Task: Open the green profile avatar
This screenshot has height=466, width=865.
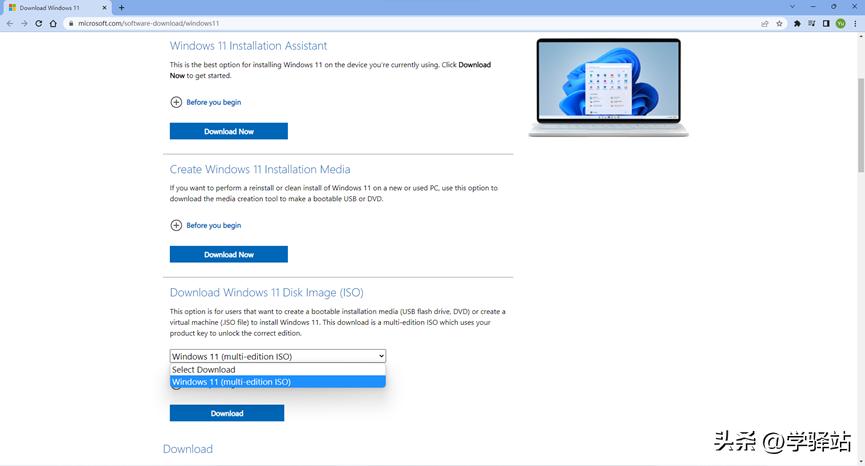Action: tap(841, 24)
